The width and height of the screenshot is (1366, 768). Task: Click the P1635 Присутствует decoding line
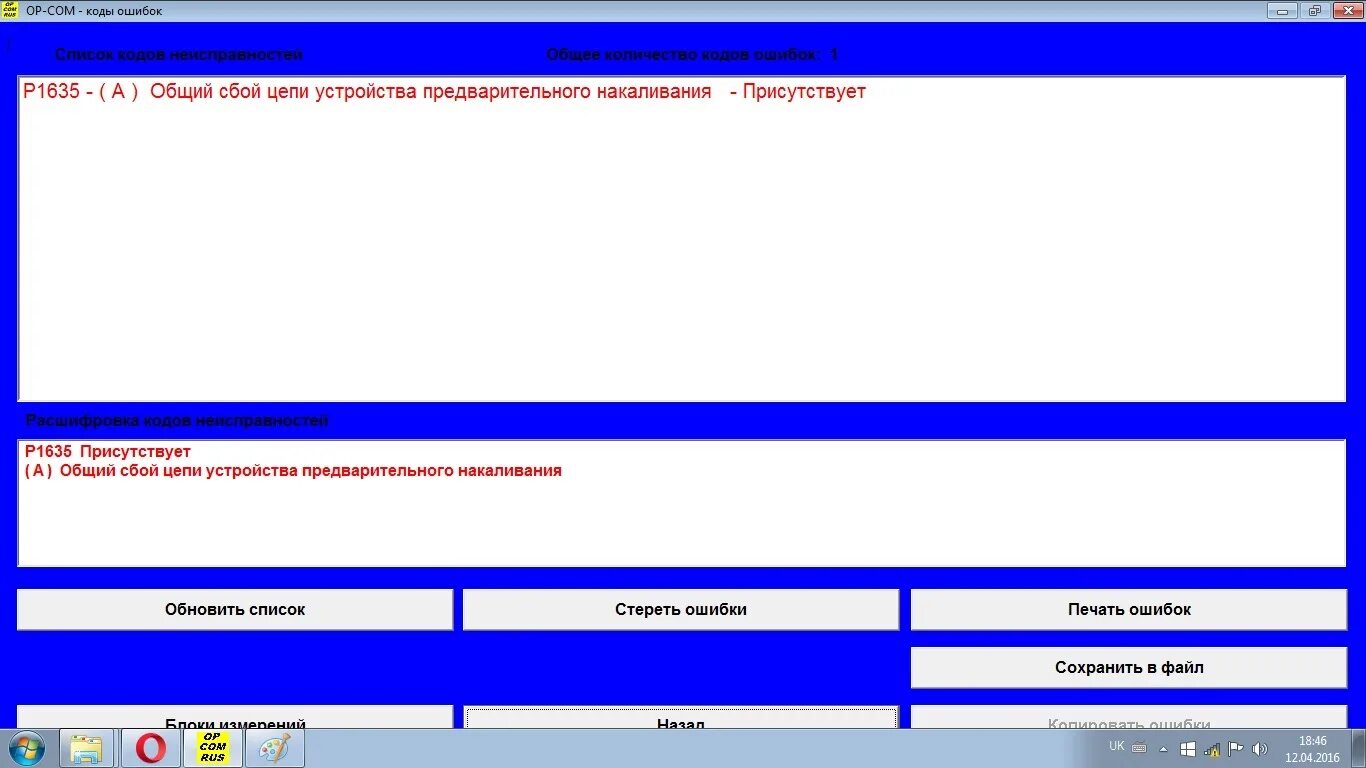click(x=108, y=452)
